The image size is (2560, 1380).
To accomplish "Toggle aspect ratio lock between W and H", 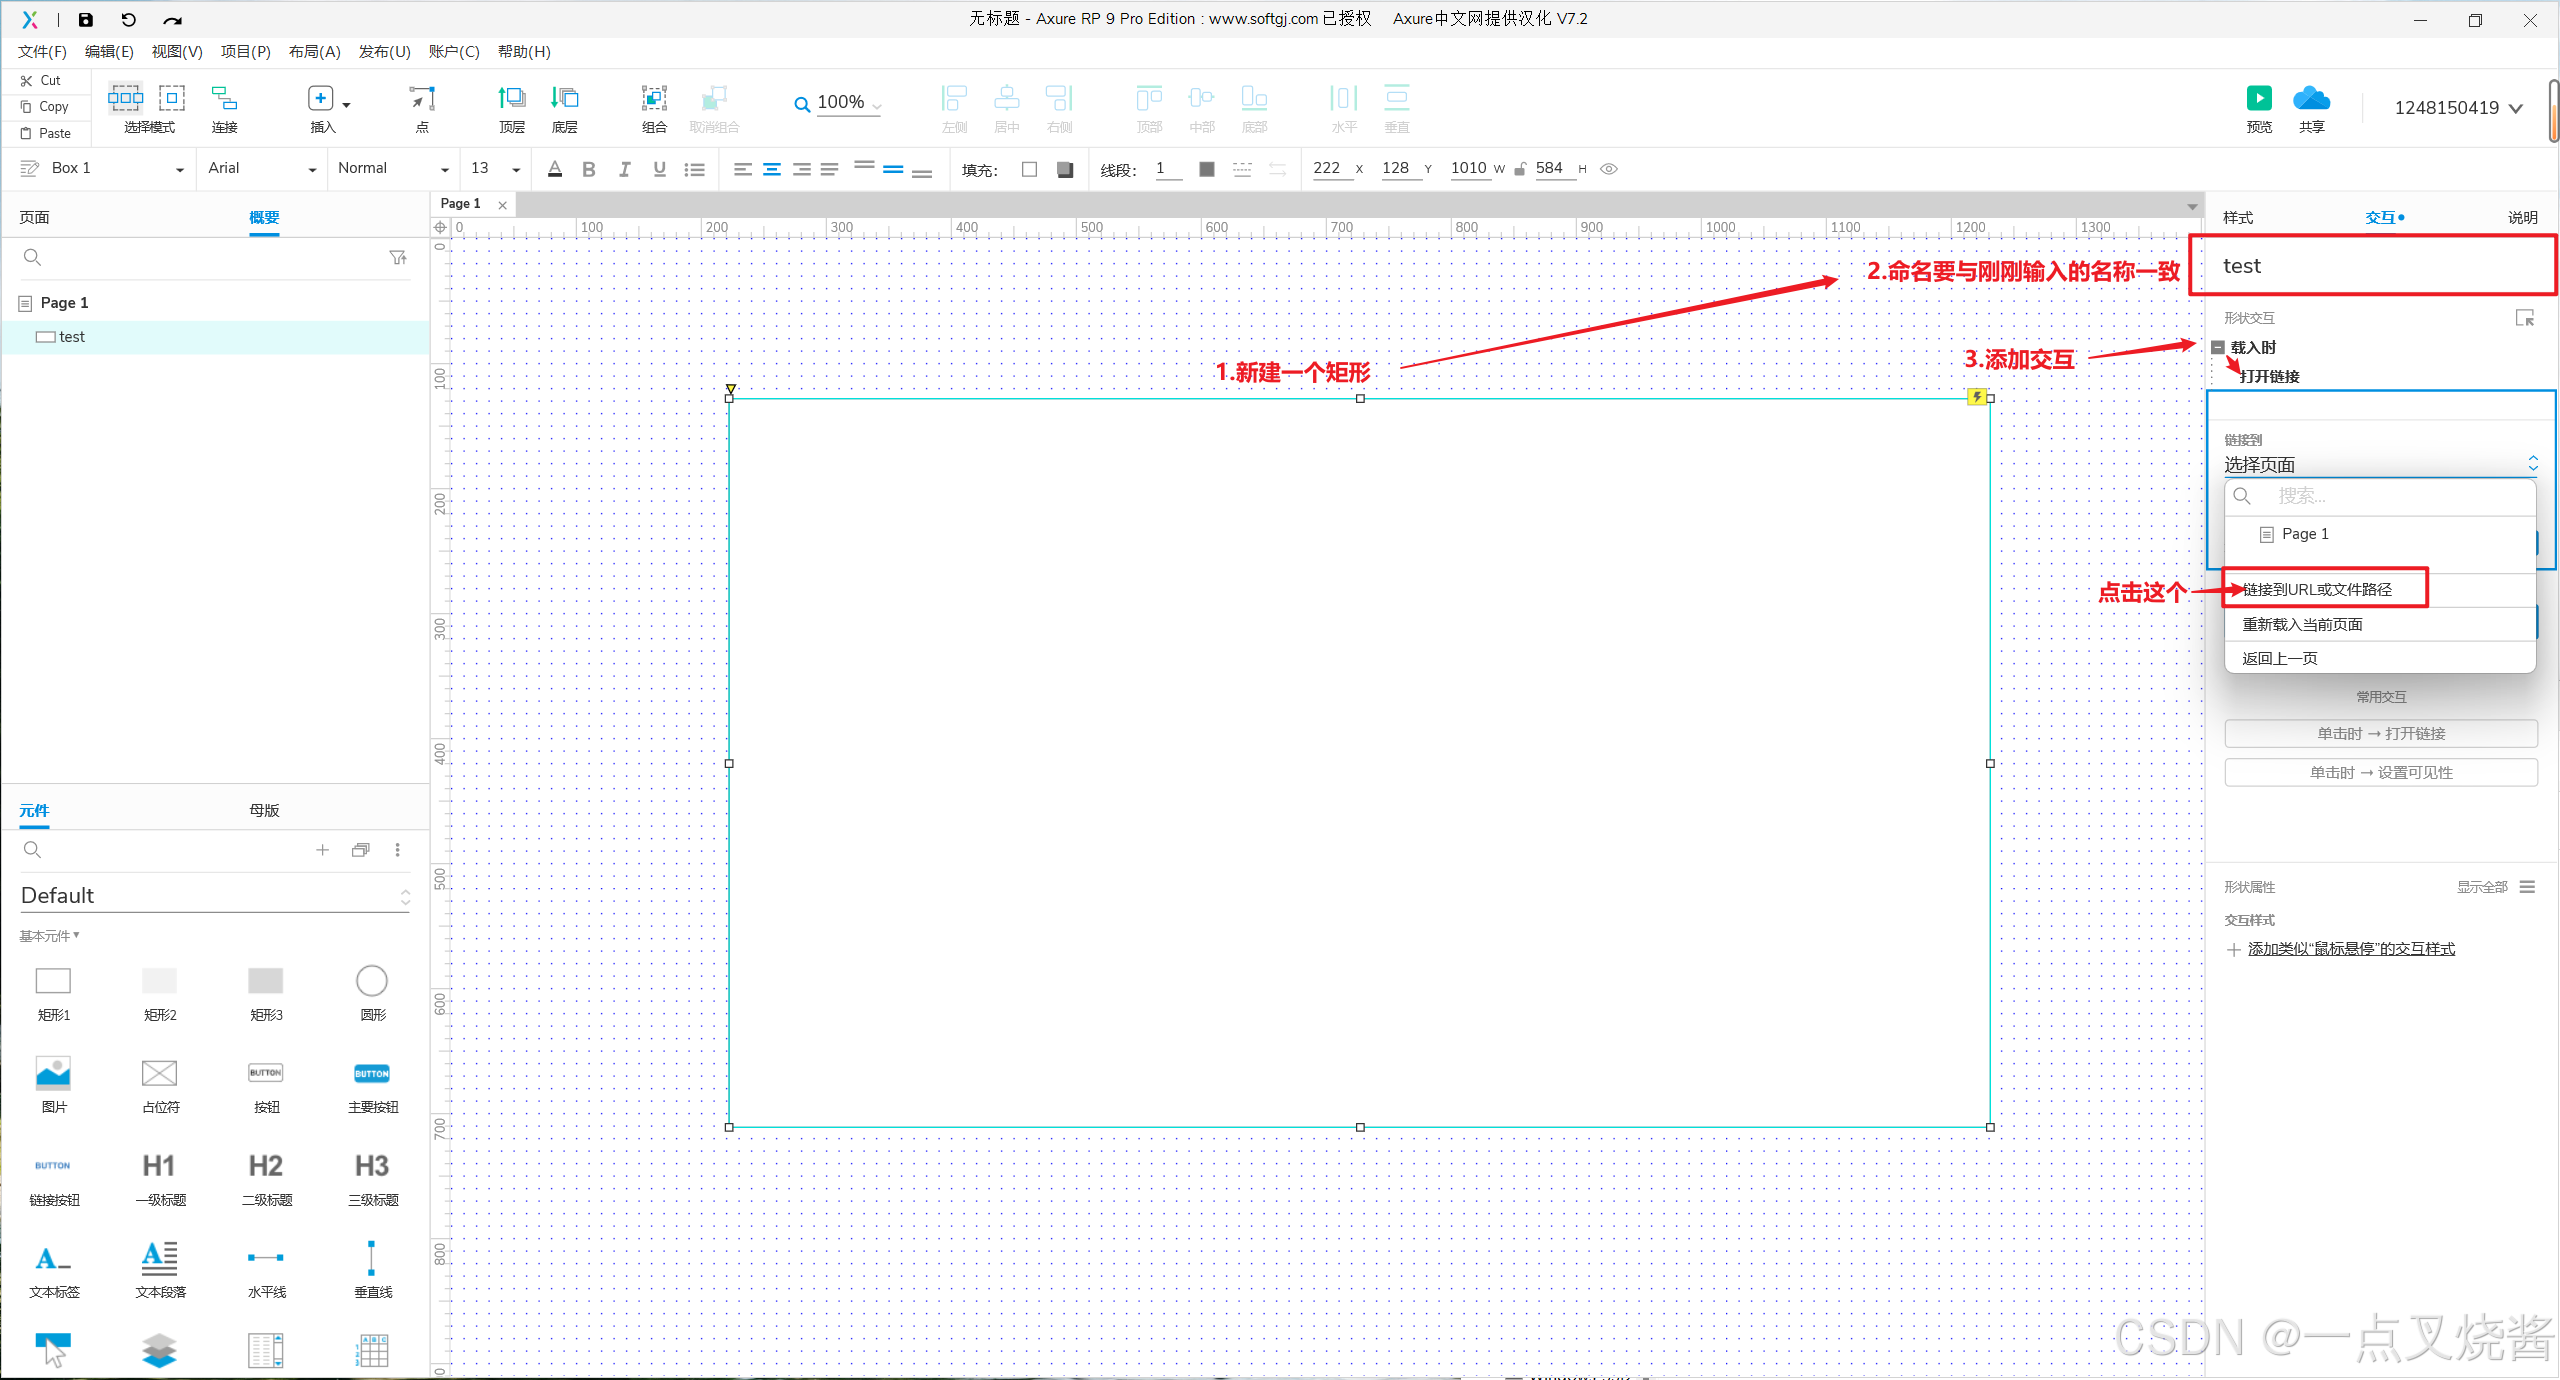I will pyautogui.click(x=1520, y=169).
